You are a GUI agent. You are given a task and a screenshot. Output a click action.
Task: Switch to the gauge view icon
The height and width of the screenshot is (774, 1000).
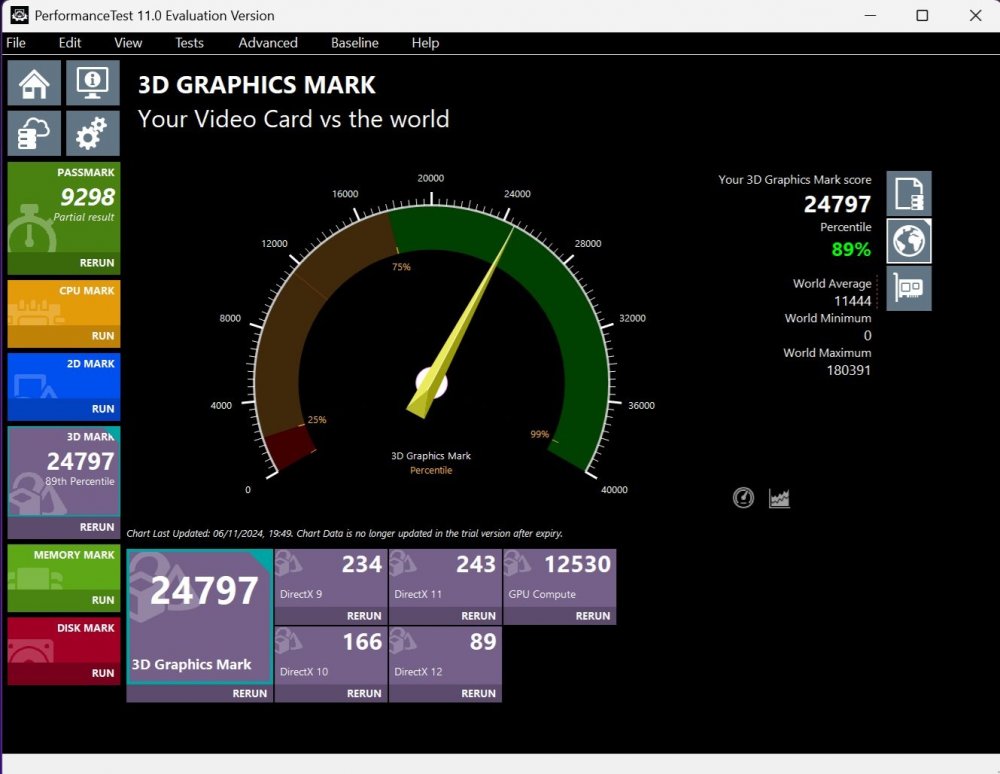[x=743, y=497]
